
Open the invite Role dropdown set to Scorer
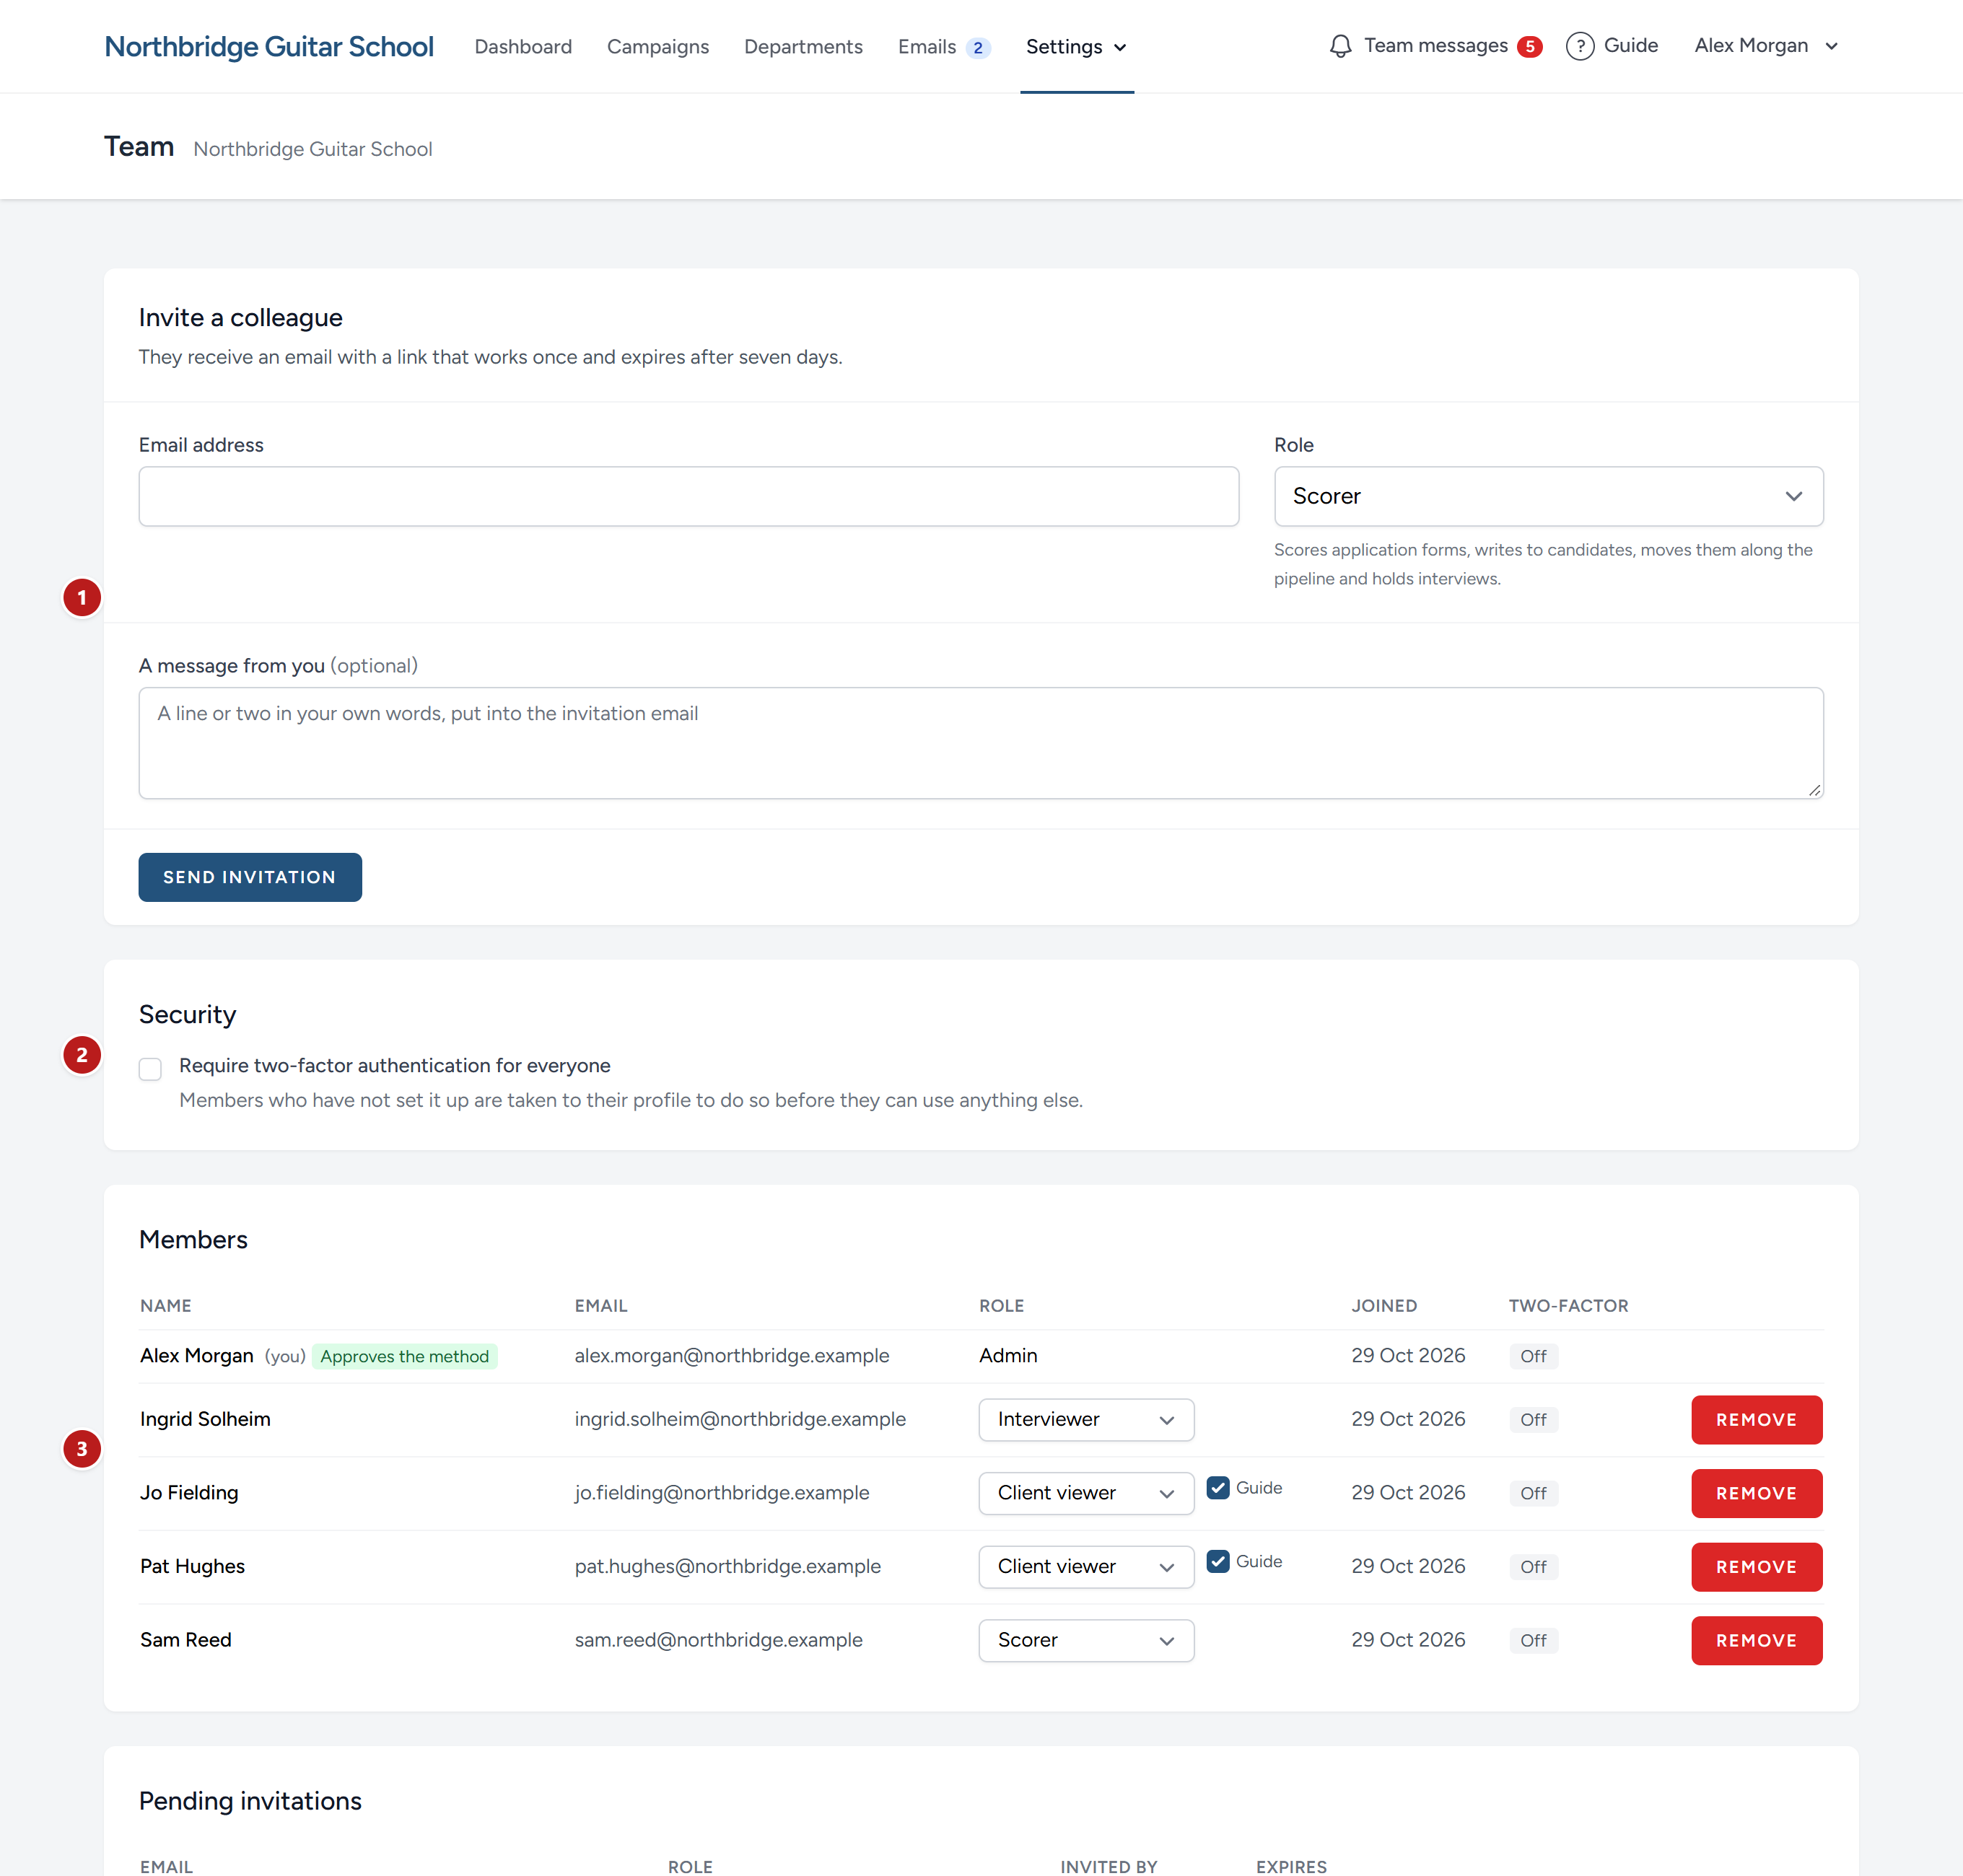1548,496
